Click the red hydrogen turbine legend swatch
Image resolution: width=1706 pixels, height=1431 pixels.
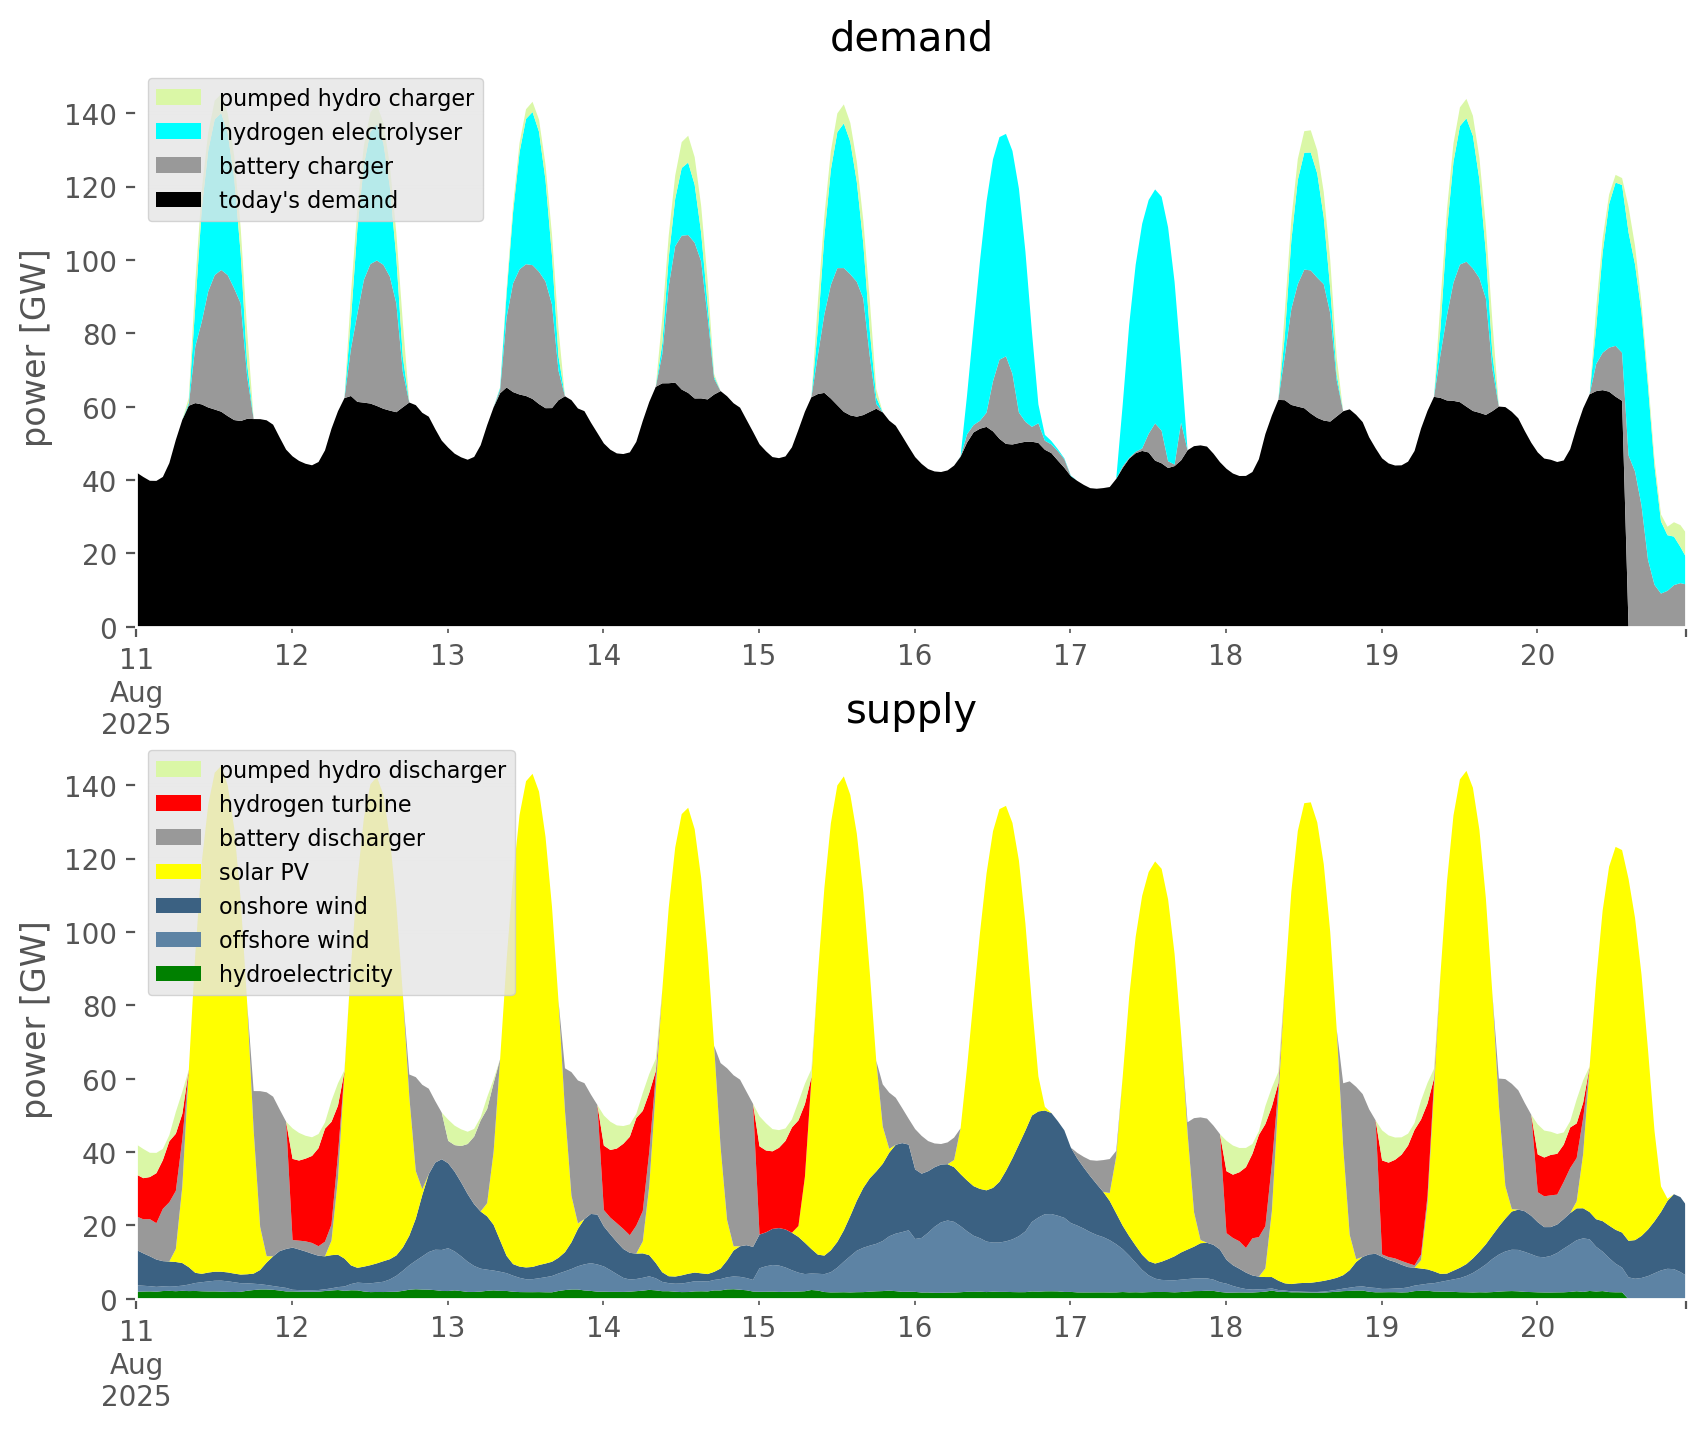(179, 804)
